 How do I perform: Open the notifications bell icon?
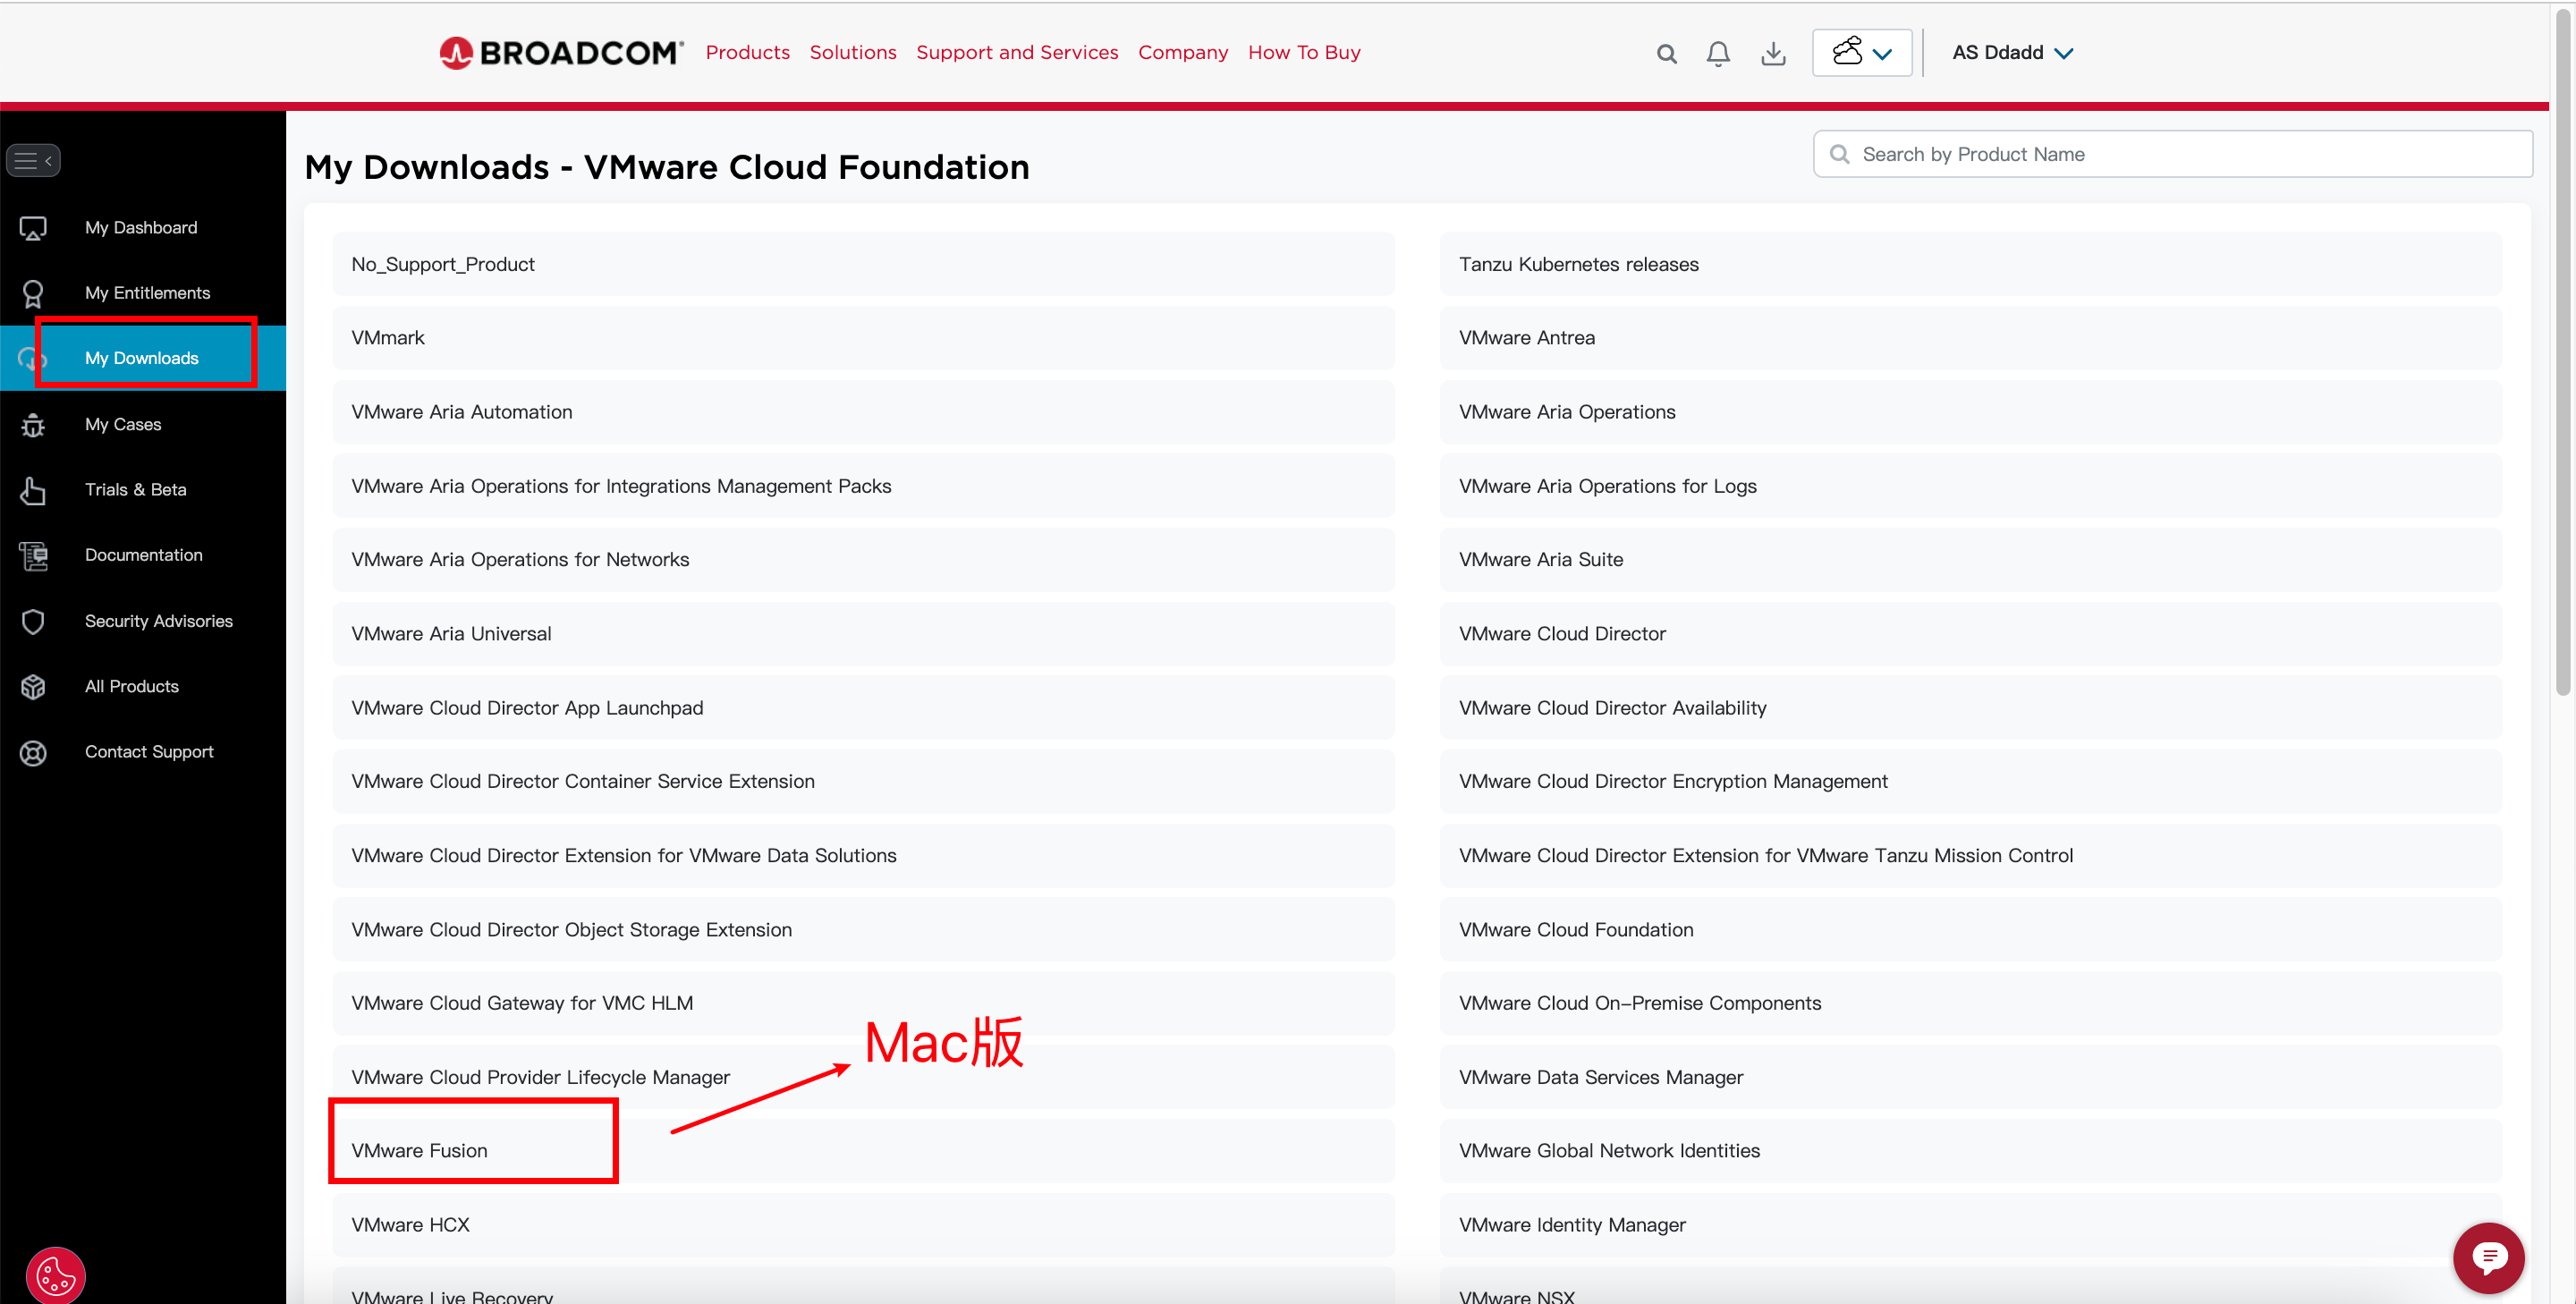[1718, 53]
